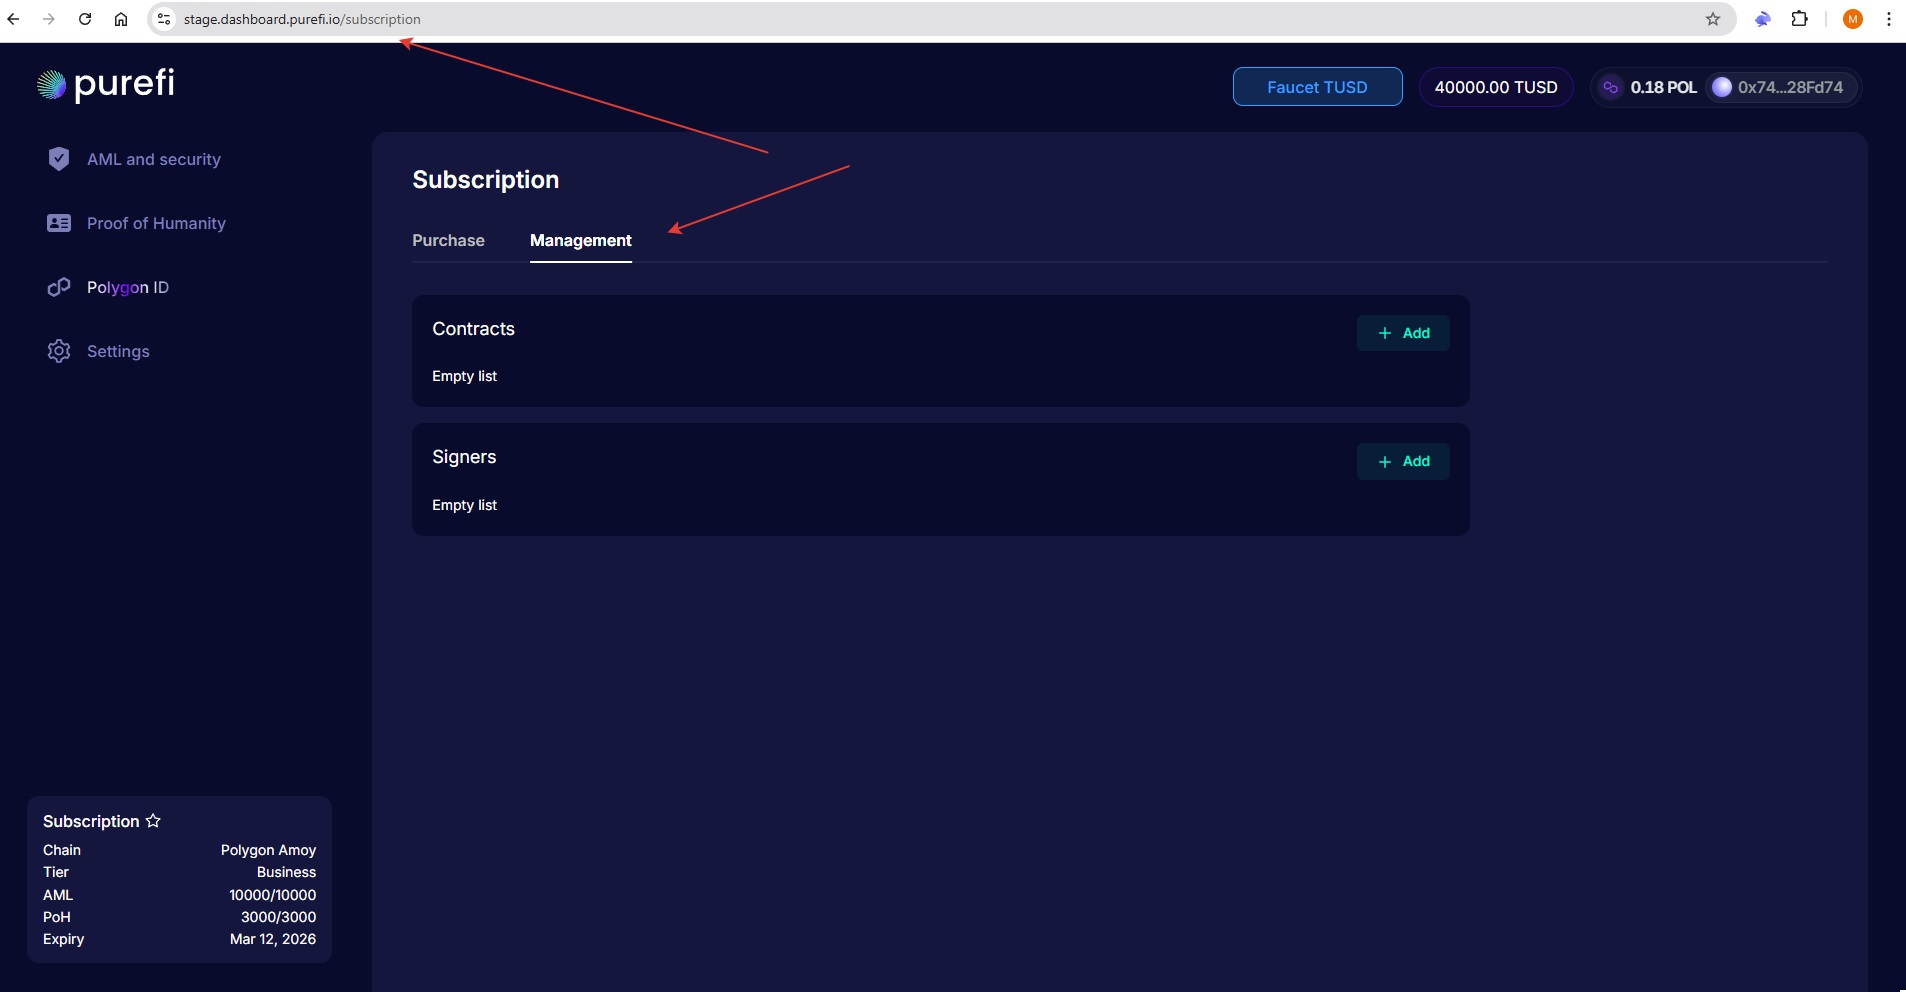Click the 40000.00 TUSD balance
The image size is (1906, 992).
coord(1495,87)
